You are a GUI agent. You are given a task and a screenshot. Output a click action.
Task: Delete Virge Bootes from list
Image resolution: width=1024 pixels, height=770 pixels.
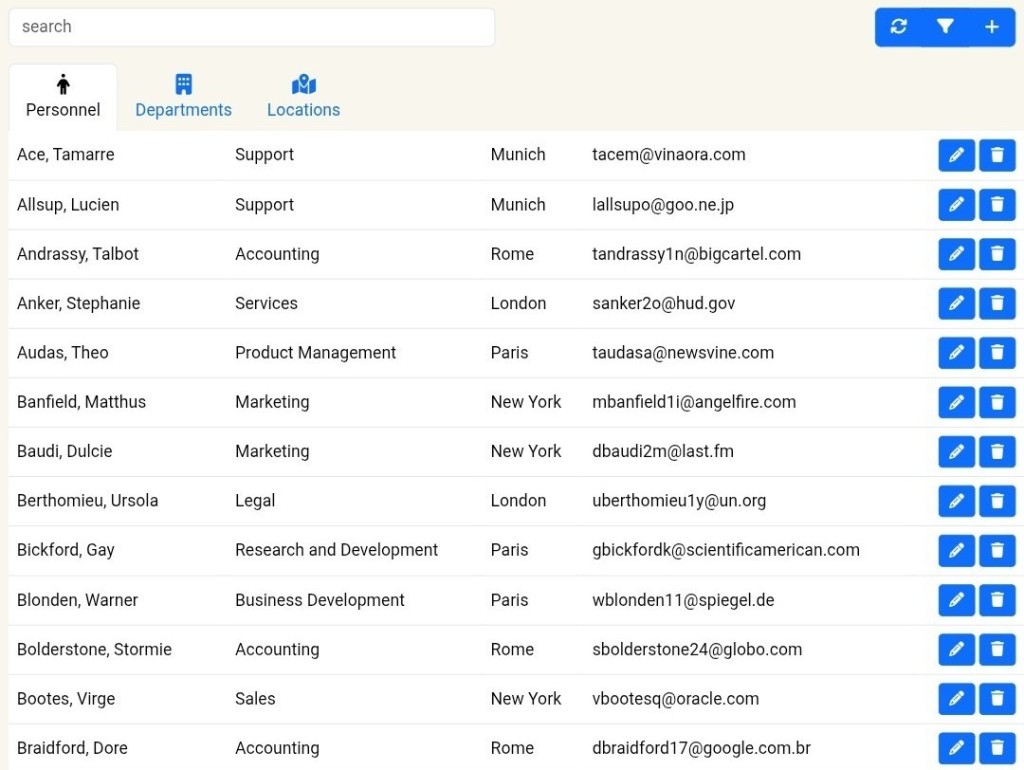point(997,699)
